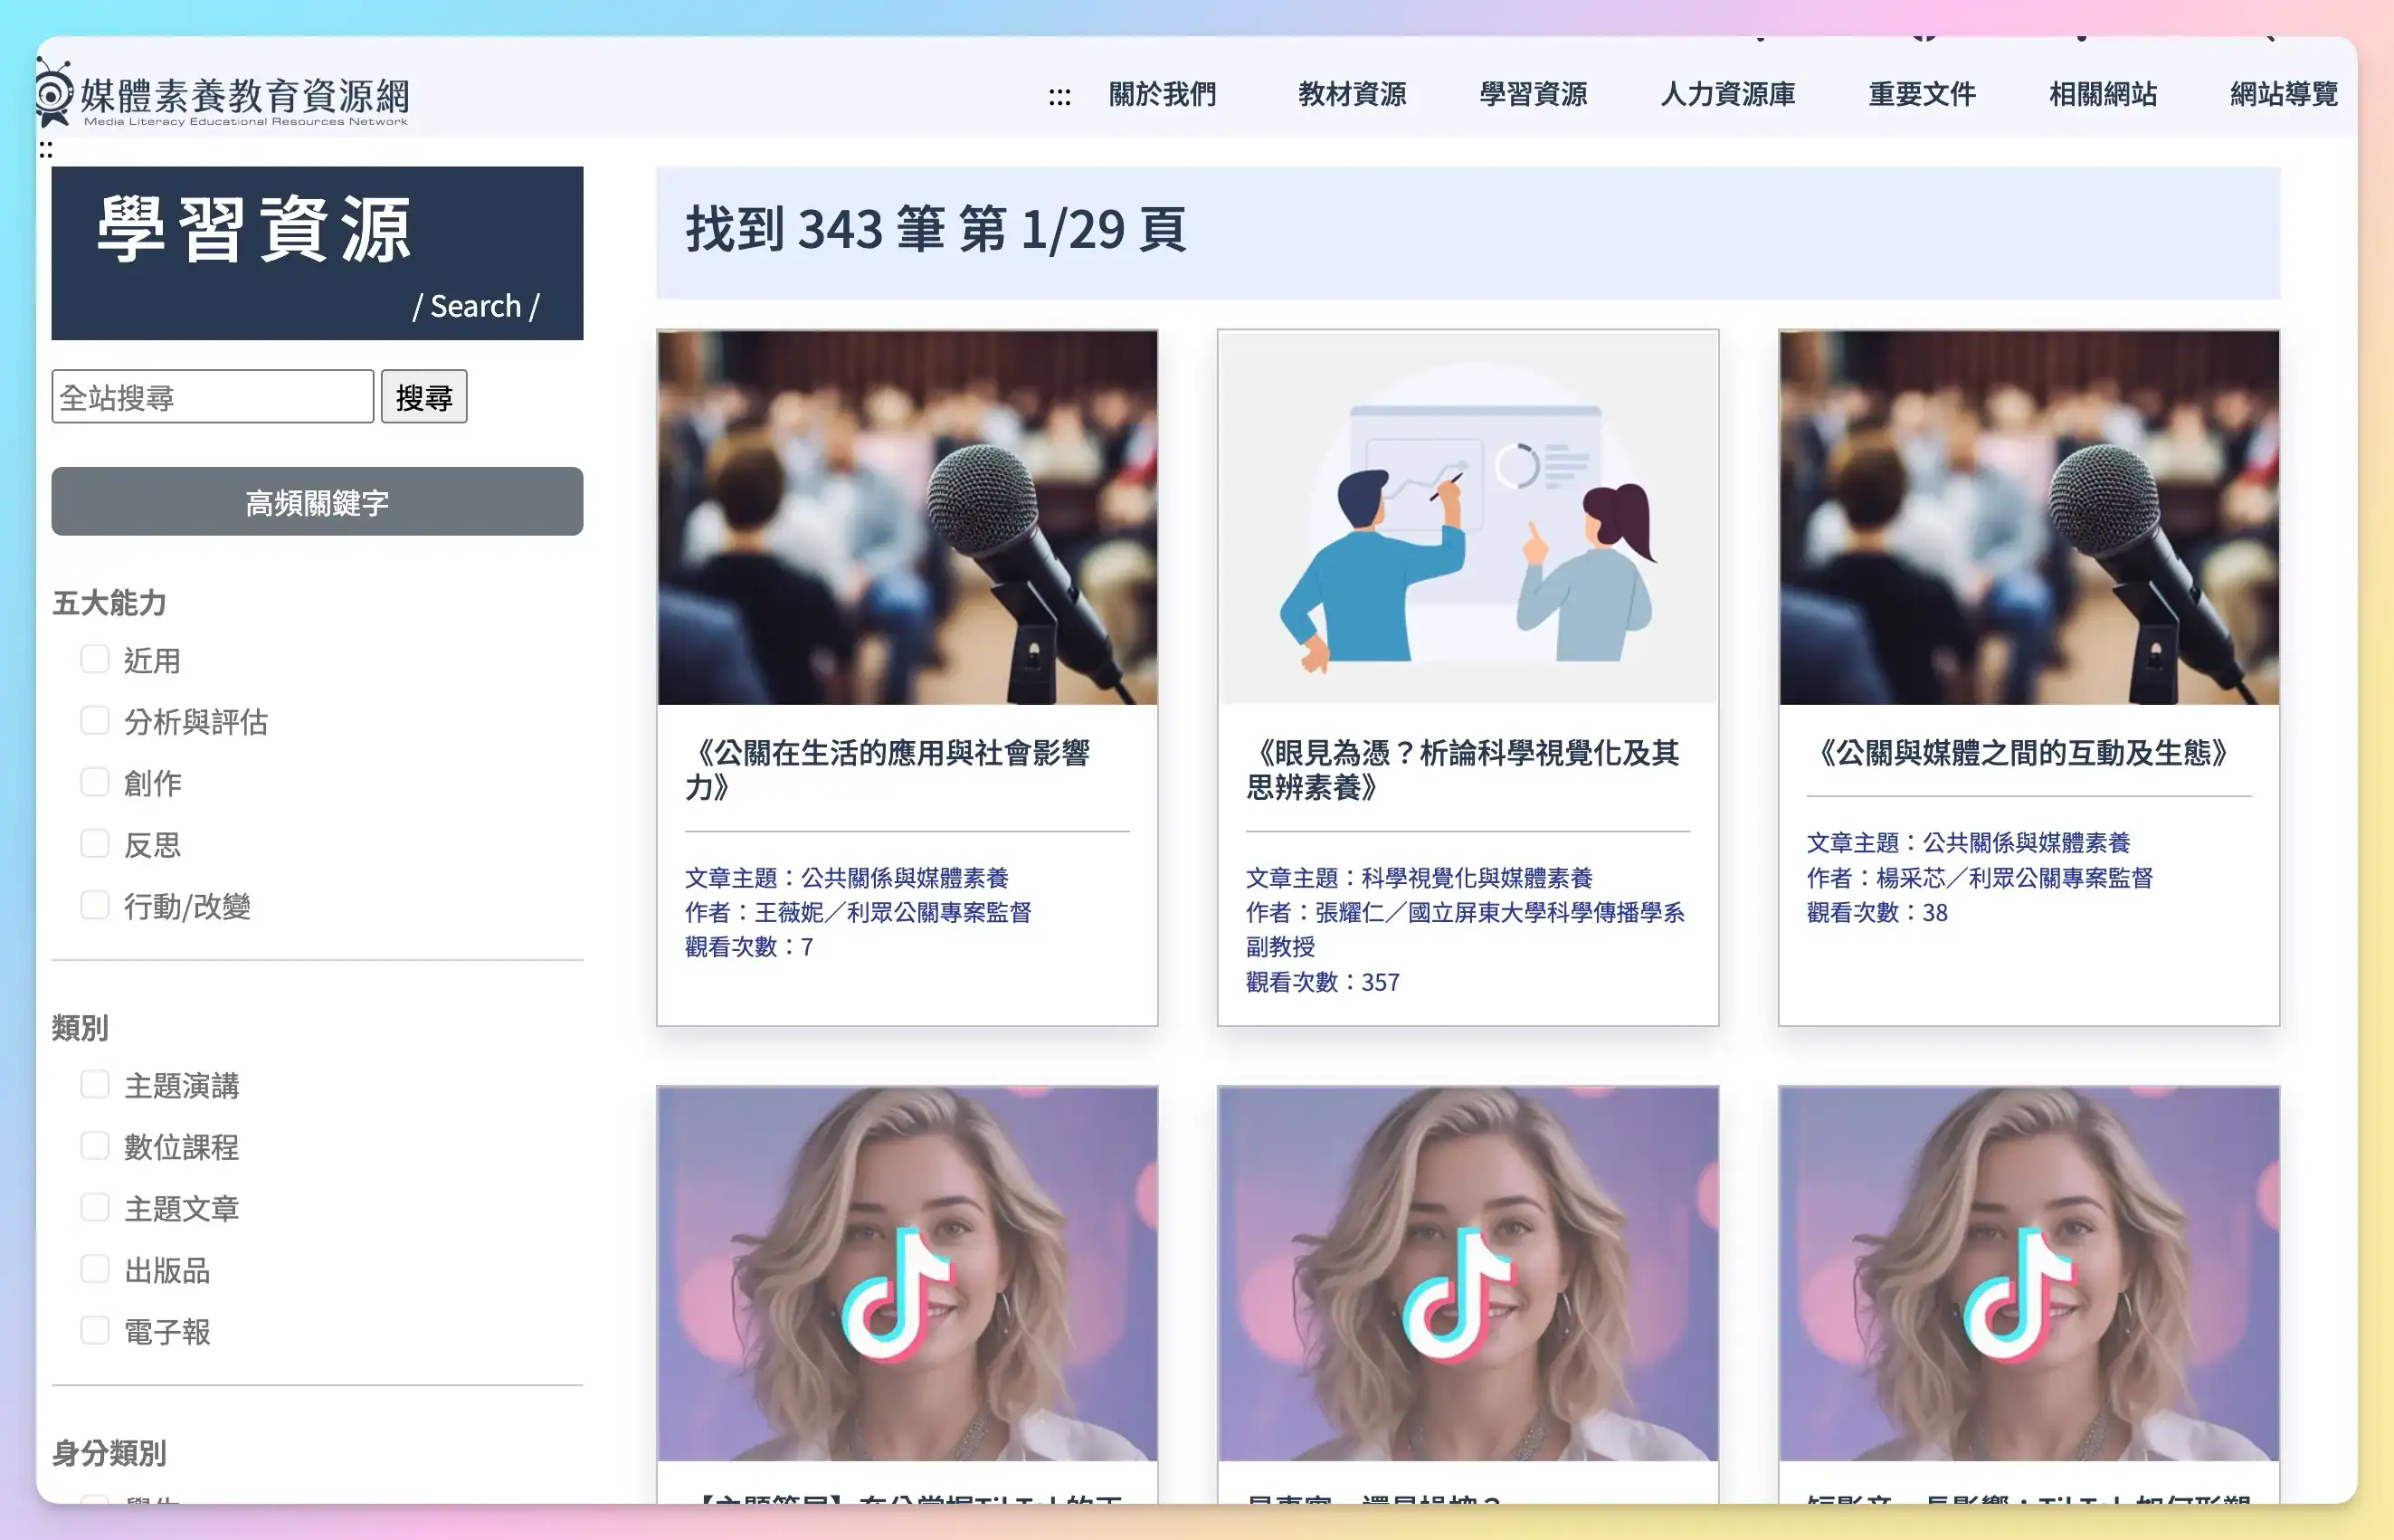Click 觀看次數:38 text

click(1877, 912)
